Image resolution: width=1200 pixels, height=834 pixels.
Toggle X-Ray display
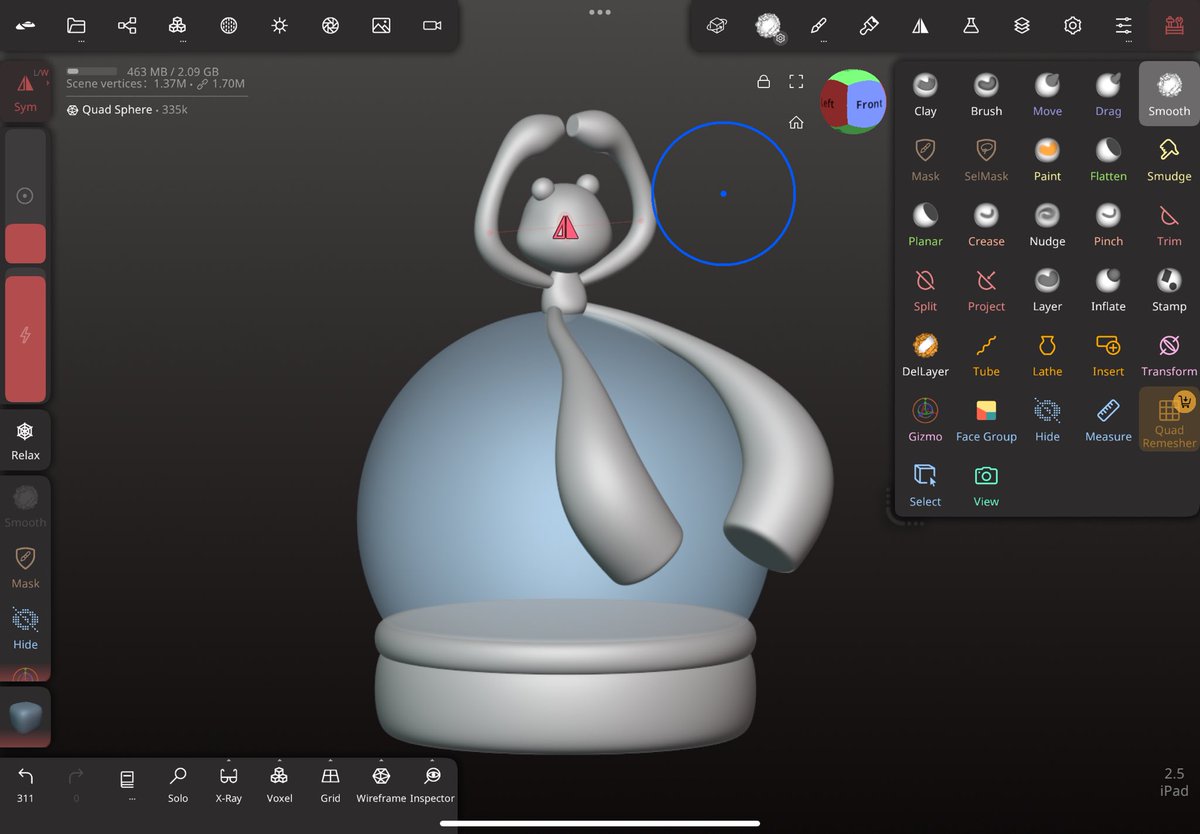tap(228, 785)
